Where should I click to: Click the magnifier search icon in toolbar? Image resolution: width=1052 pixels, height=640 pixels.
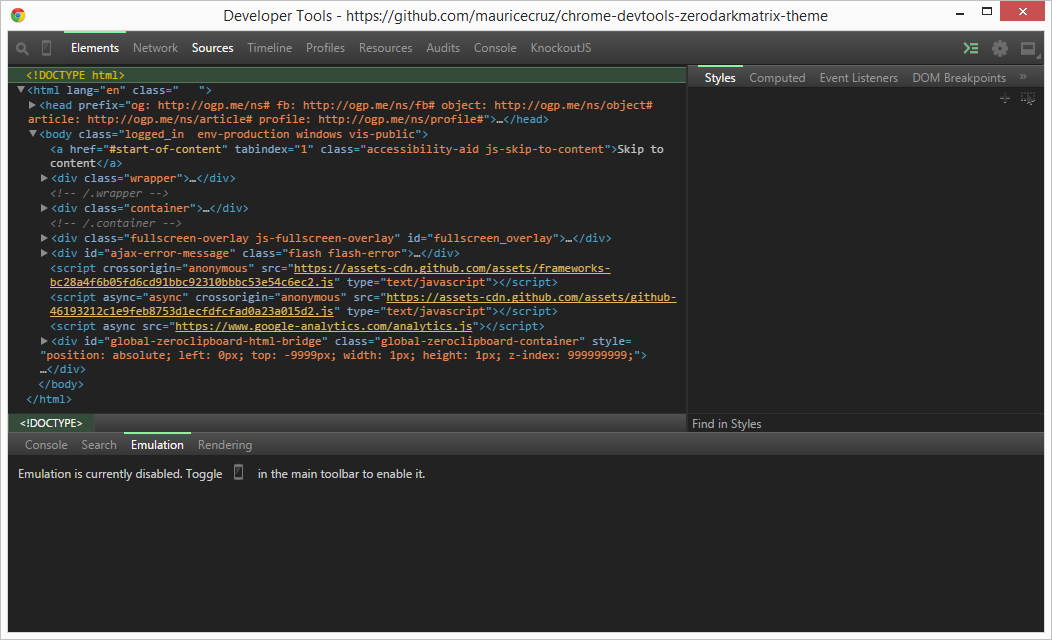pyautogui.click(x=22, y=48)
